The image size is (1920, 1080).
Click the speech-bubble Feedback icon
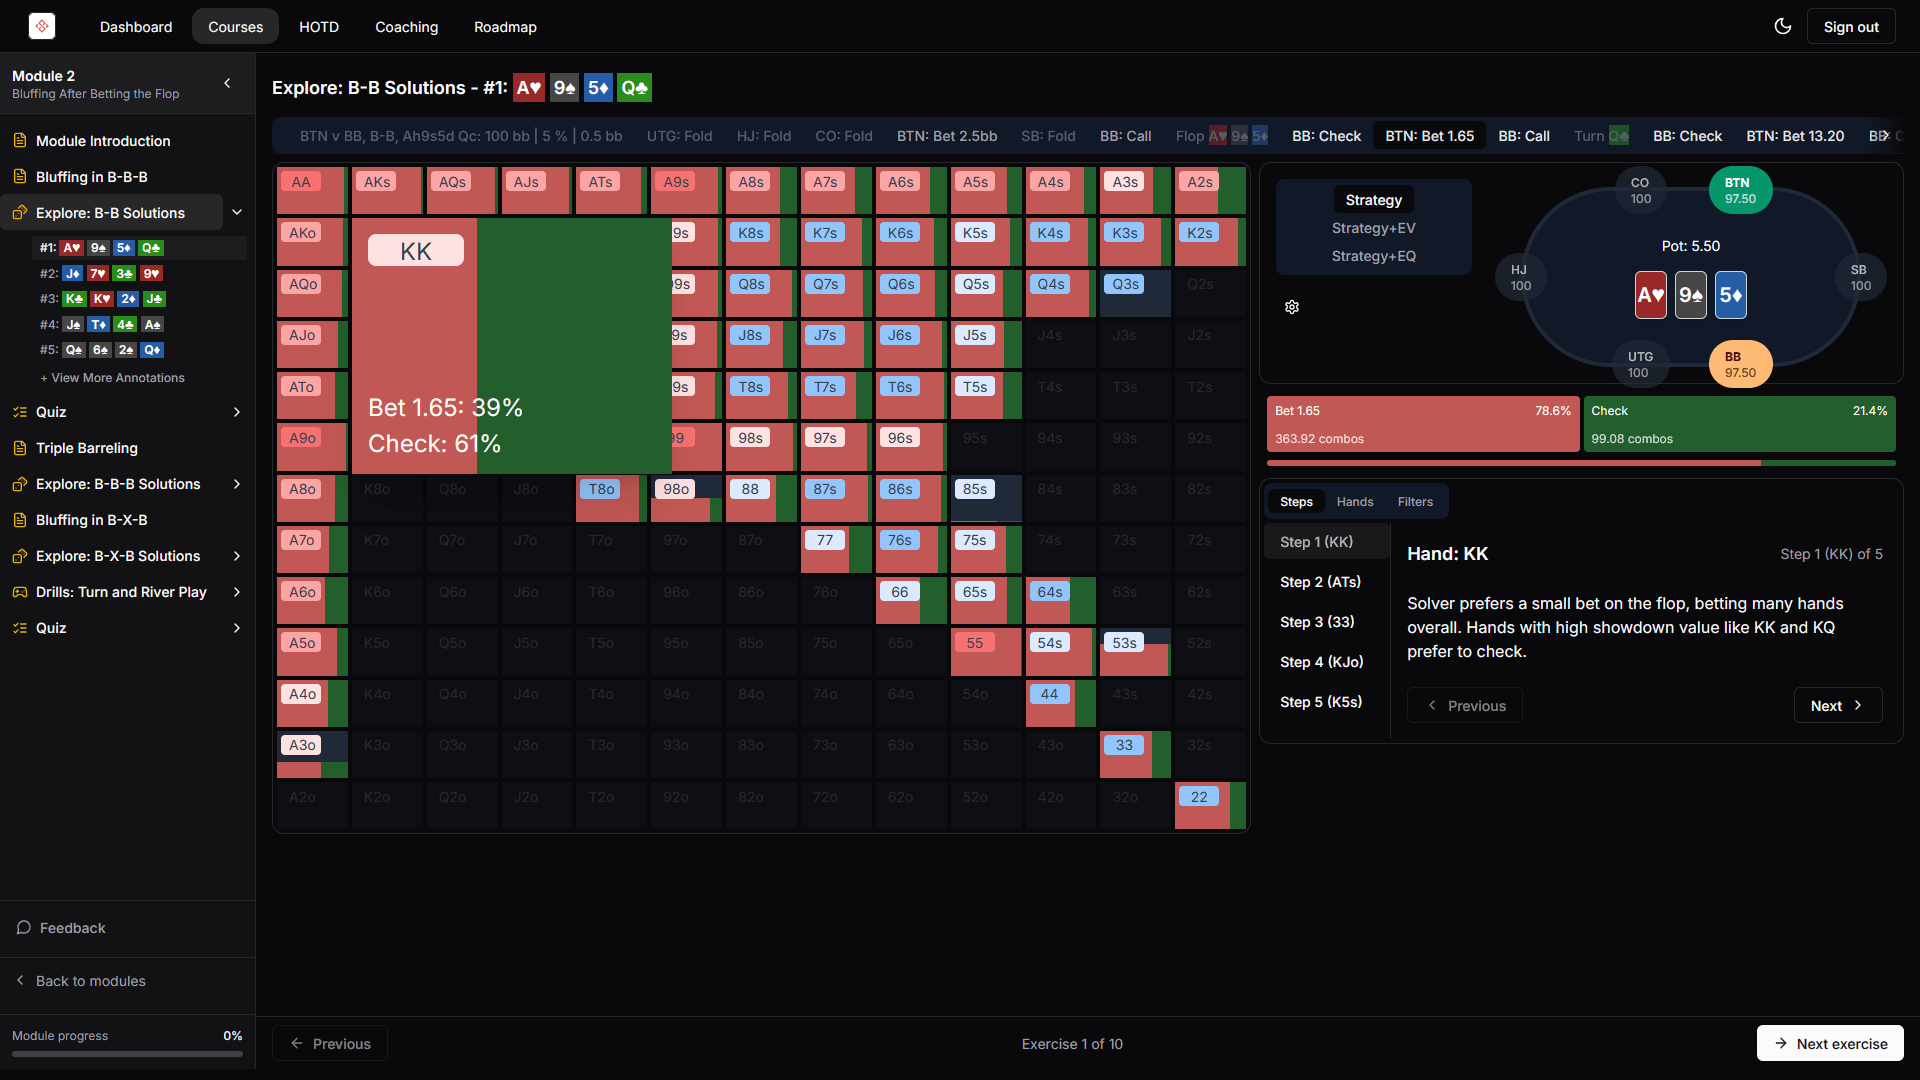(23, 927)
